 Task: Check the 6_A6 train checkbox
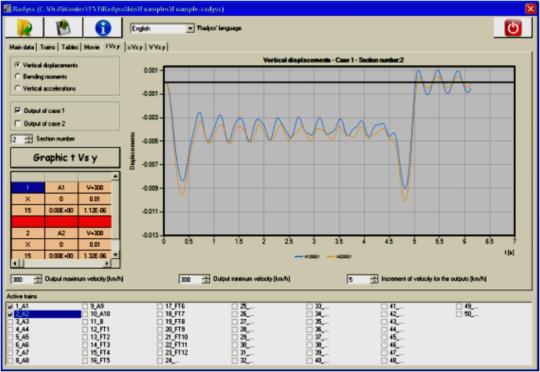coord(10,345)
